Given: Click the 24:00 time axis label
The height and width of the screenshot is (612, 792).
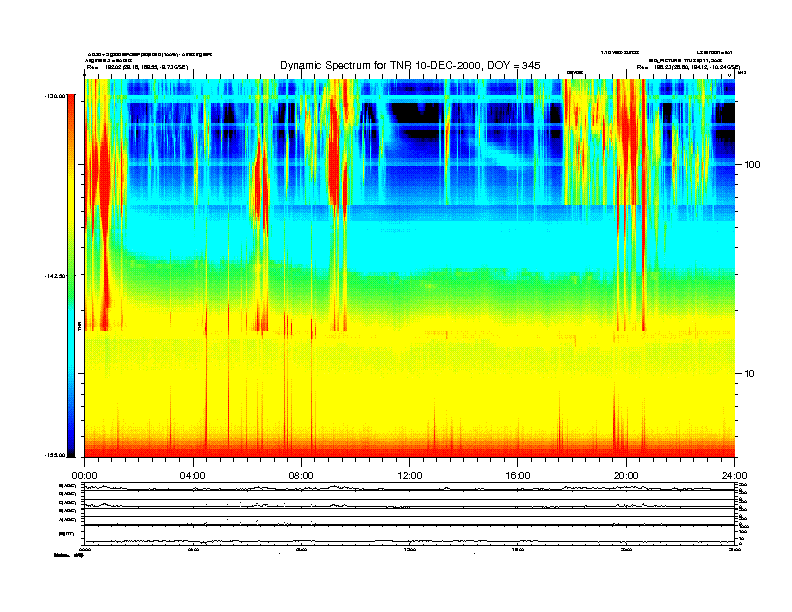Looking at the screenshot, I should [734, 476].
